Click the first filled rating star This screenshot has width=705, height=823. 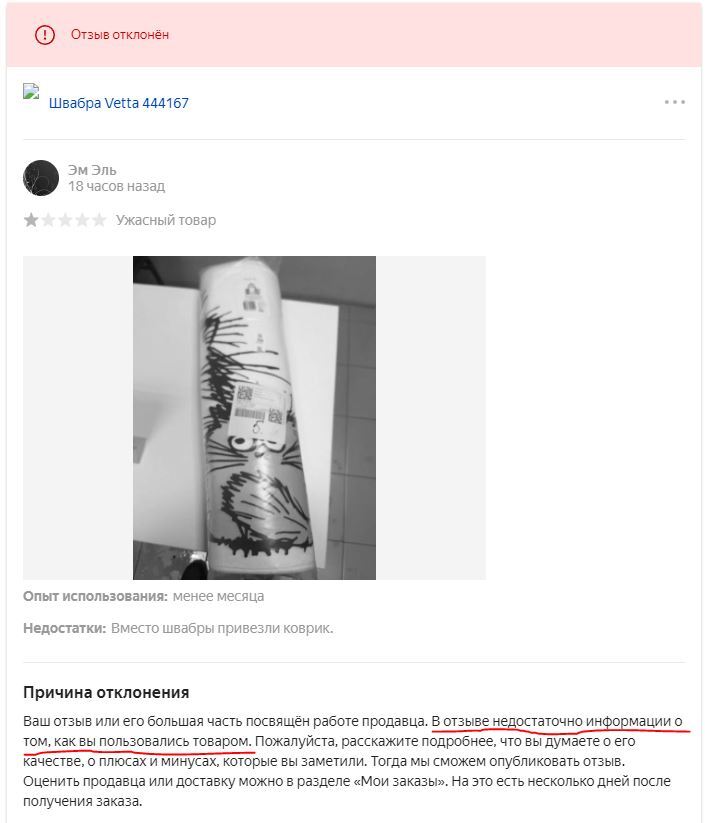[x=31, y=220]
